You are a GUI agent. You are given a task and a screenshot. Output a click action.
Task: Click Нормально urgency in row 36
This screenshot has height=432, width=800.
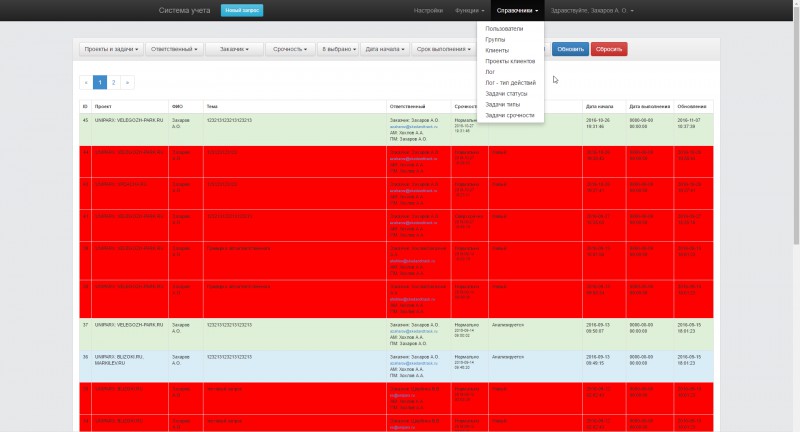(467, 357)
